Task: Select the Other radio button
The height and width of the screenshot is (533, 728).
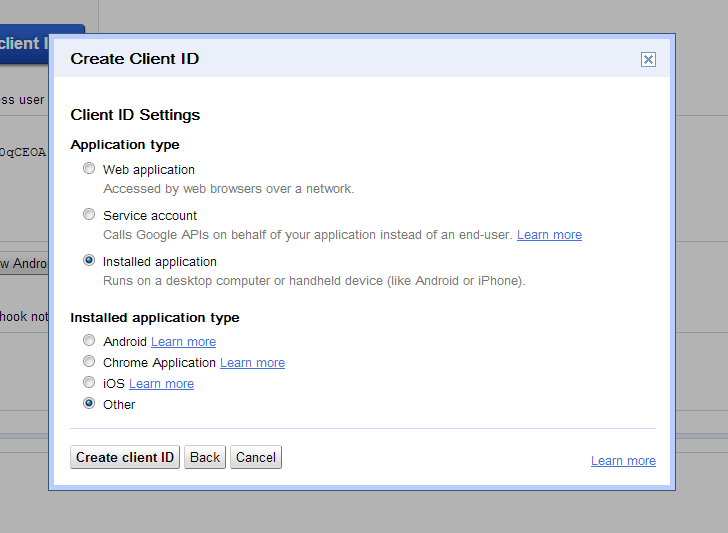Action: 89,404
